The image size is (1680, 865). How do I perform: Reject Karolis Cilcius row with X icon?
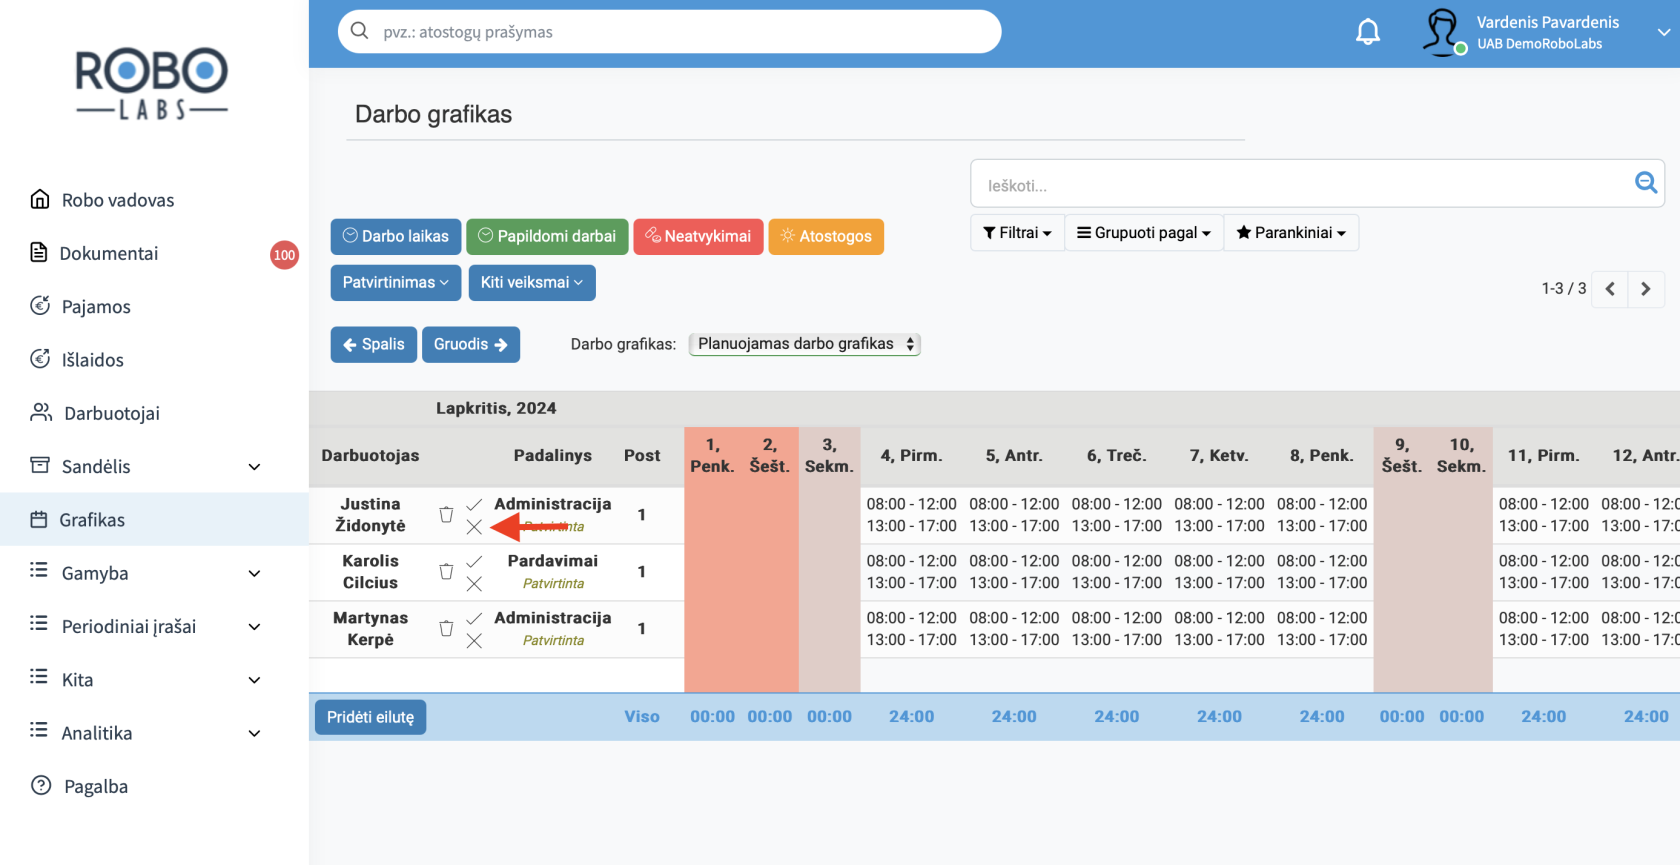pos(474,584)
